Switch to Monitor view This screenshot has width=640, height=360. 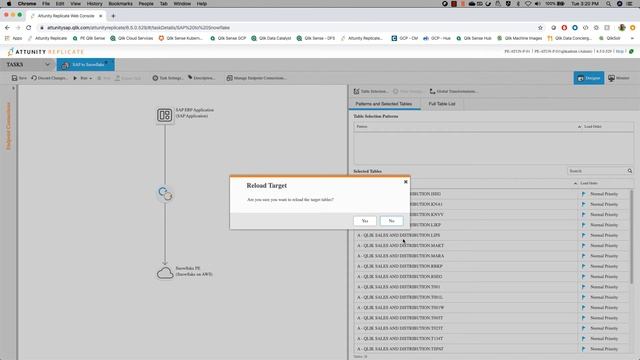coord(619,78)
